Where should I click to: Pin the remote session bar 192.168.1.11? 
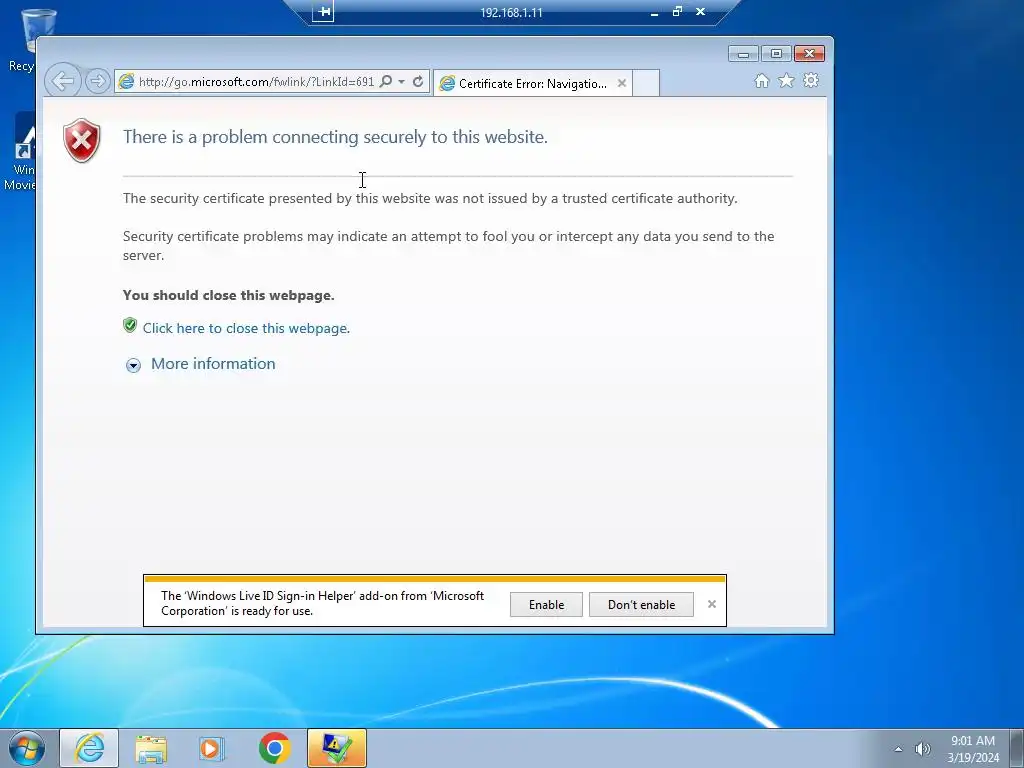pos(323,12)
